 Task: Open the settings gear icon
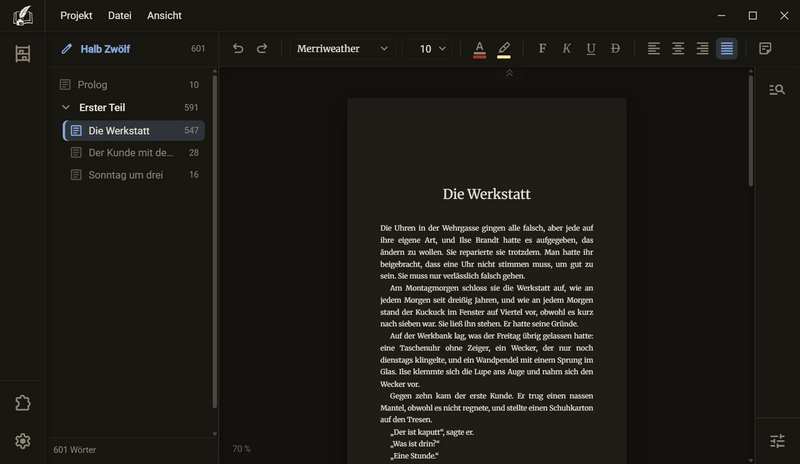22,441
